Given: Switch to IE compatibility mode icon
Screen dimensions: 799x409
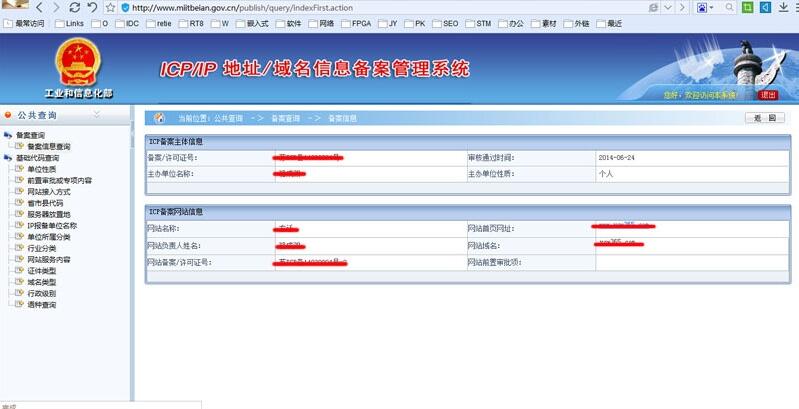Looking at the screenshot, I should (x=653, y=8).
